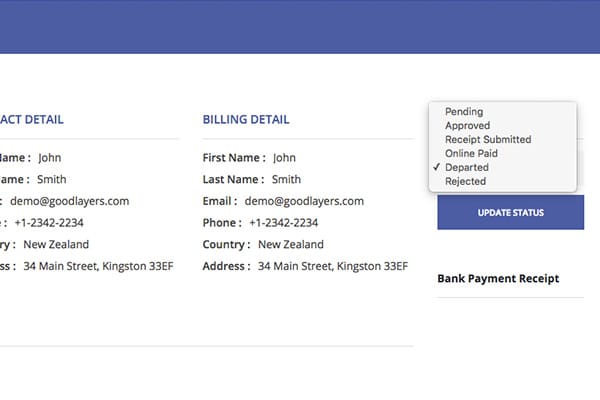600x400 pixels.
Task: Click the Bank Payment Receipt heading
Action: pos(498,279)
